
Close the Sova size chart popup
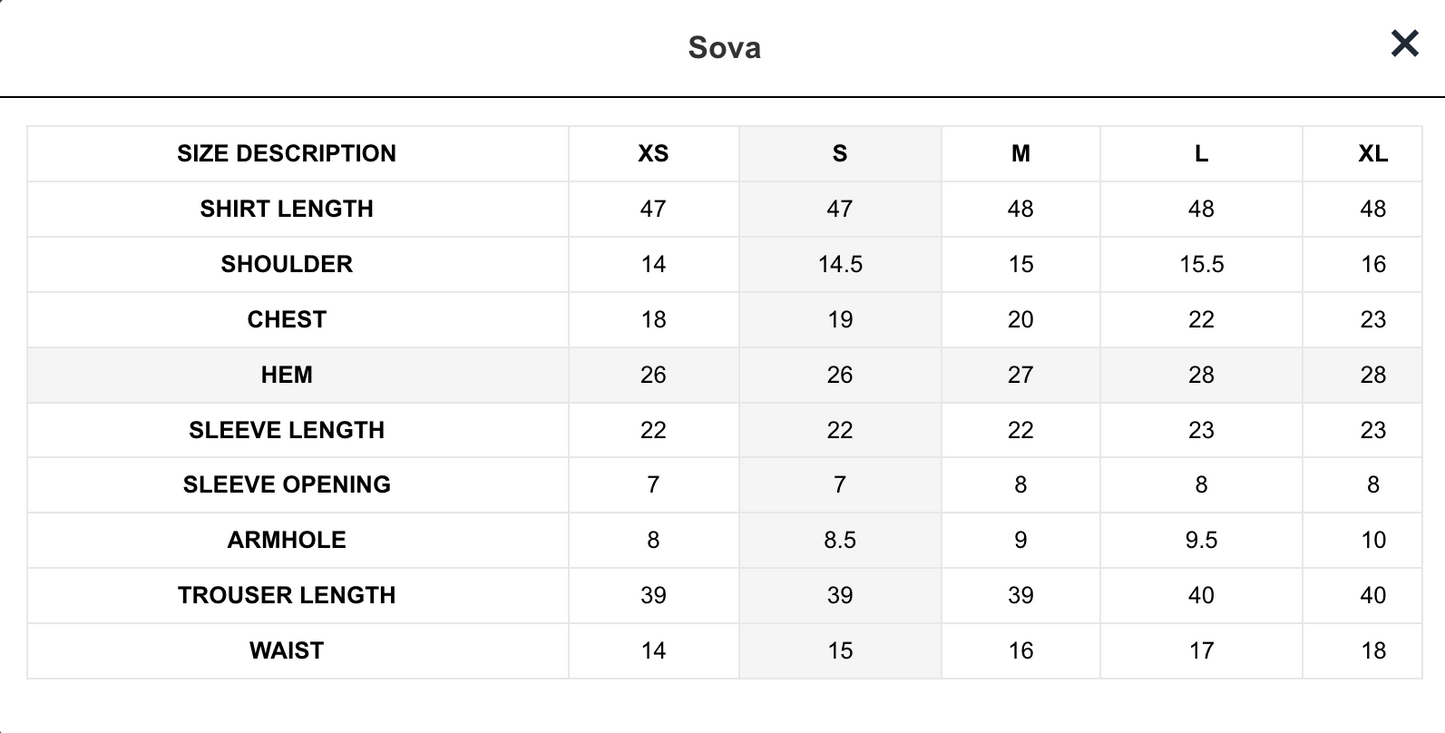(1404, 44)
